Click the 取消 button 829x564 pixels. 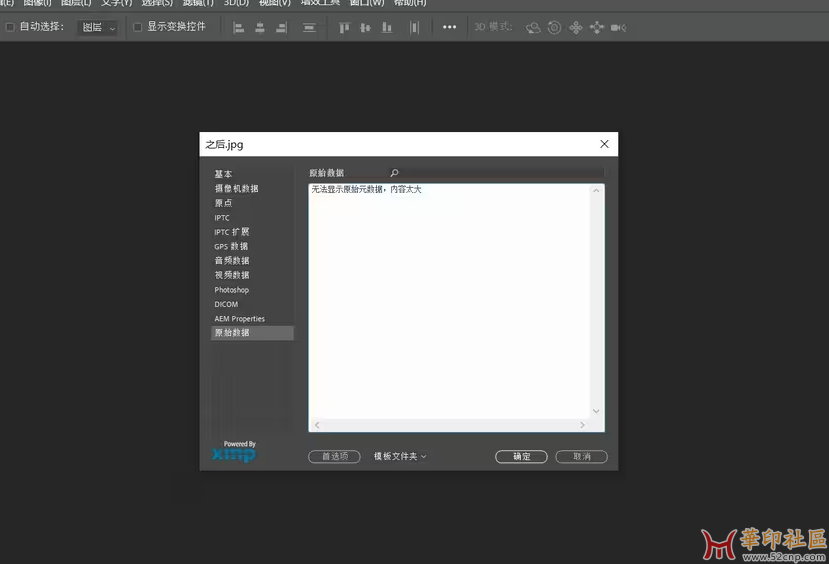coord(582,457)
